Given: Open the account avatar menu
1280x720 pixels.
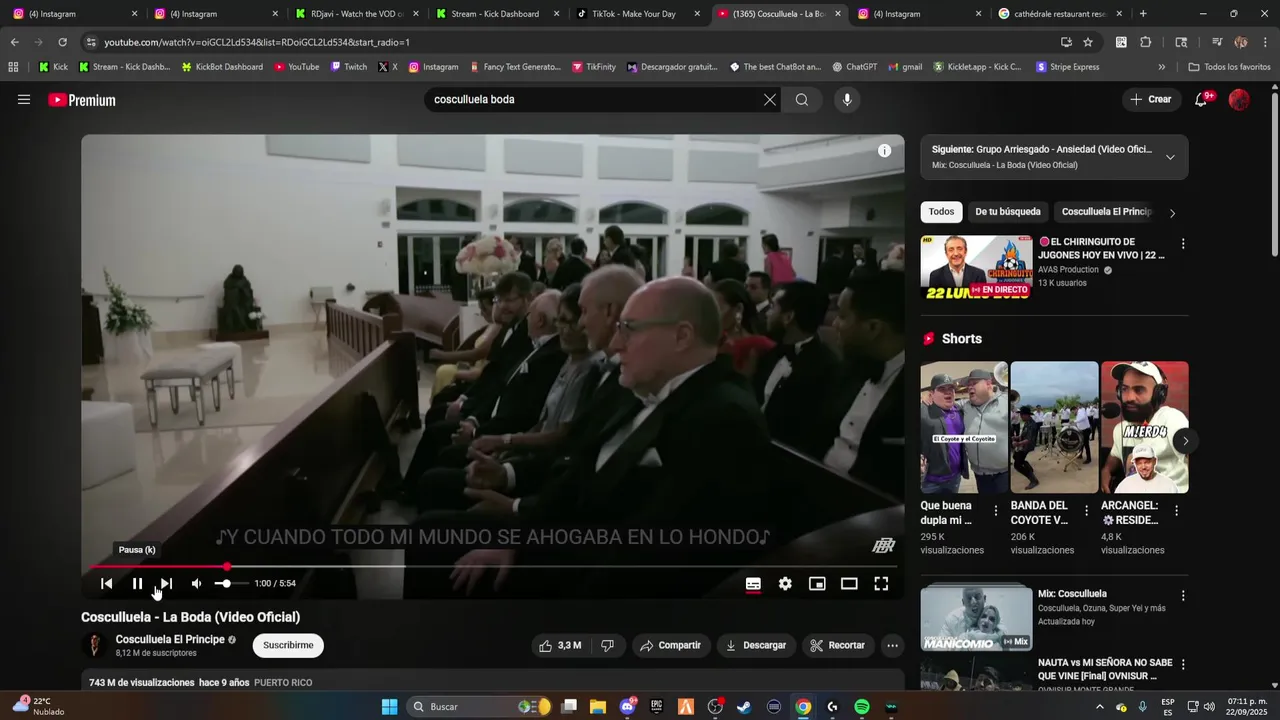Looking at the screenshot, I should click(1239, 100).
